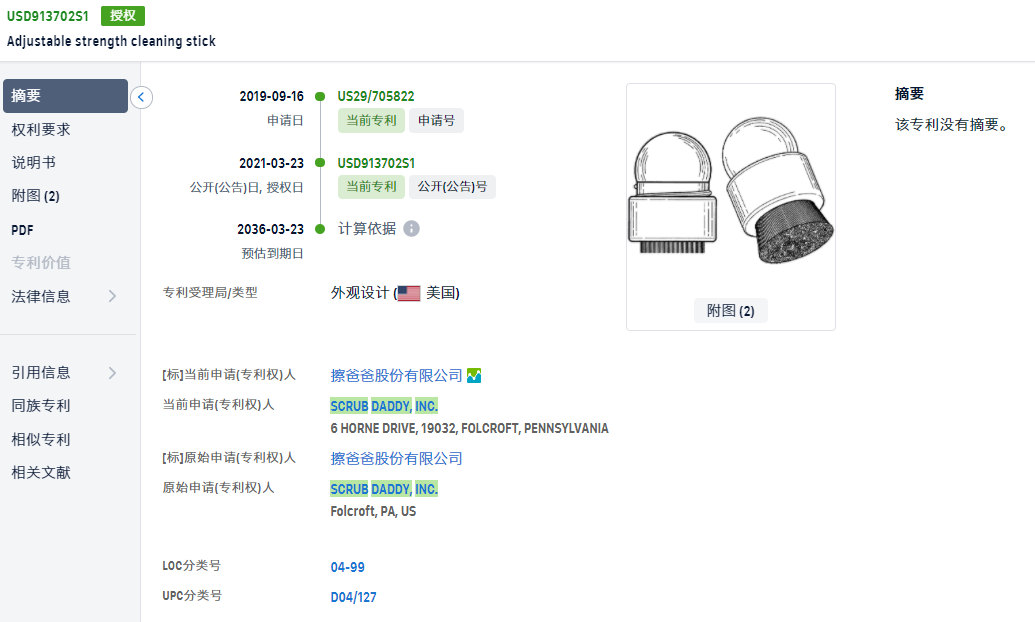Screen dimensions: 1035x622
Task: Open the 权利要求 sidebar section
Action: pos(41,129)
